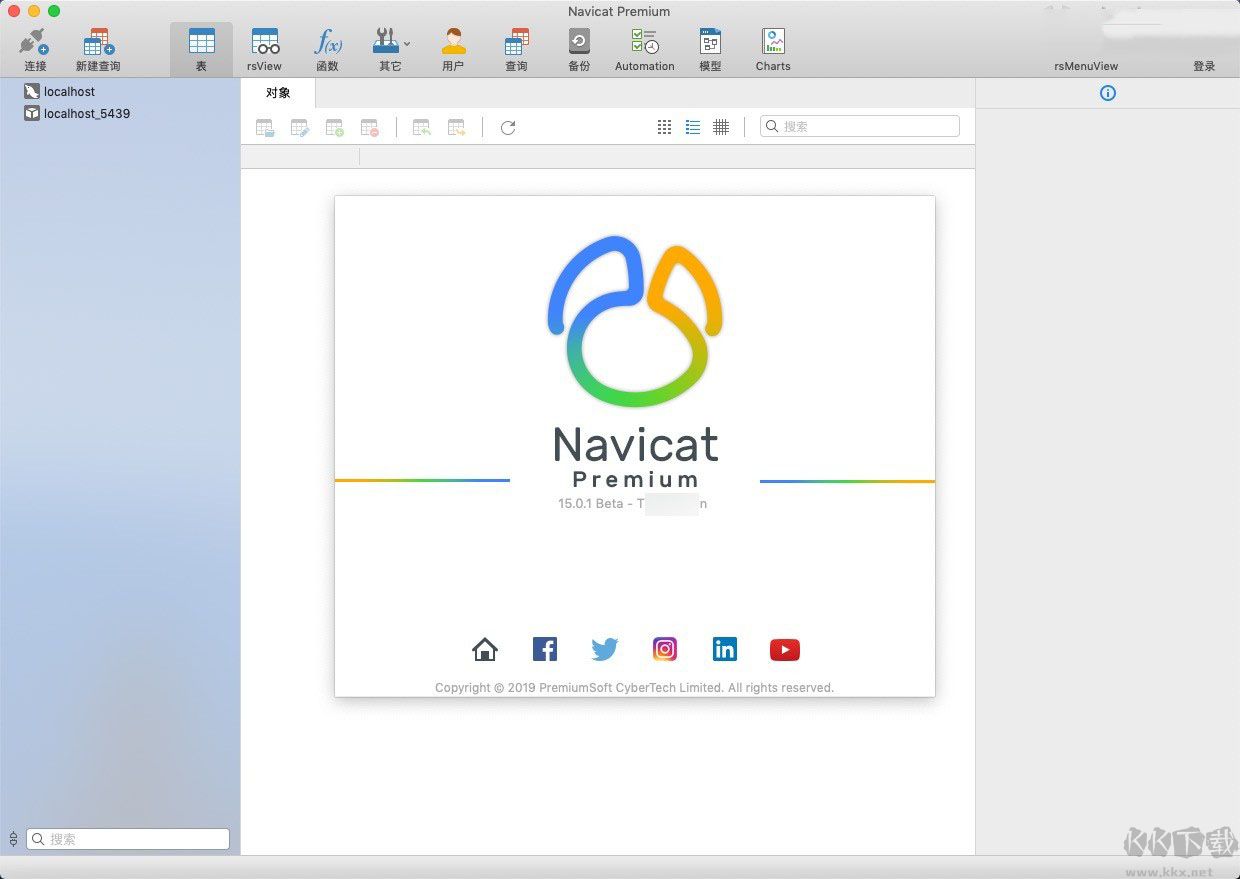Switch to the 用户 (users) view
This screenshot has height=879, width=1240.
[453, 45]
